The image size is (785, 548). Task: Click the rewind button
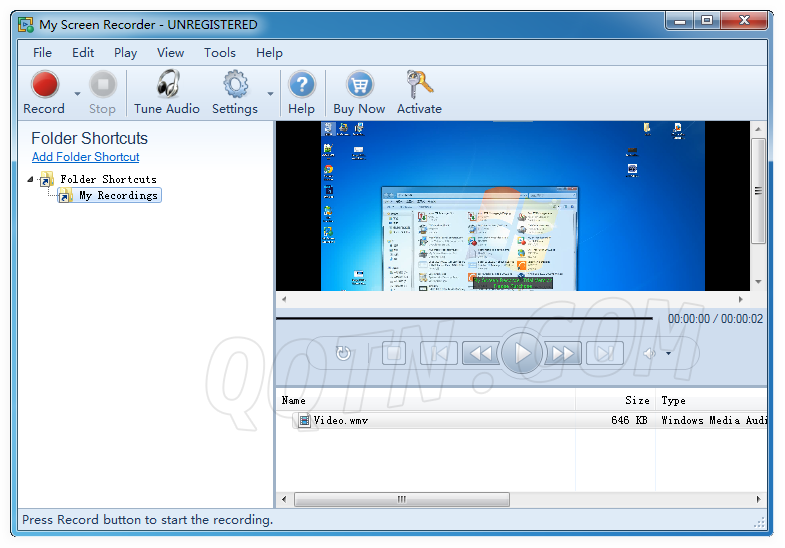tap(481, 353)
